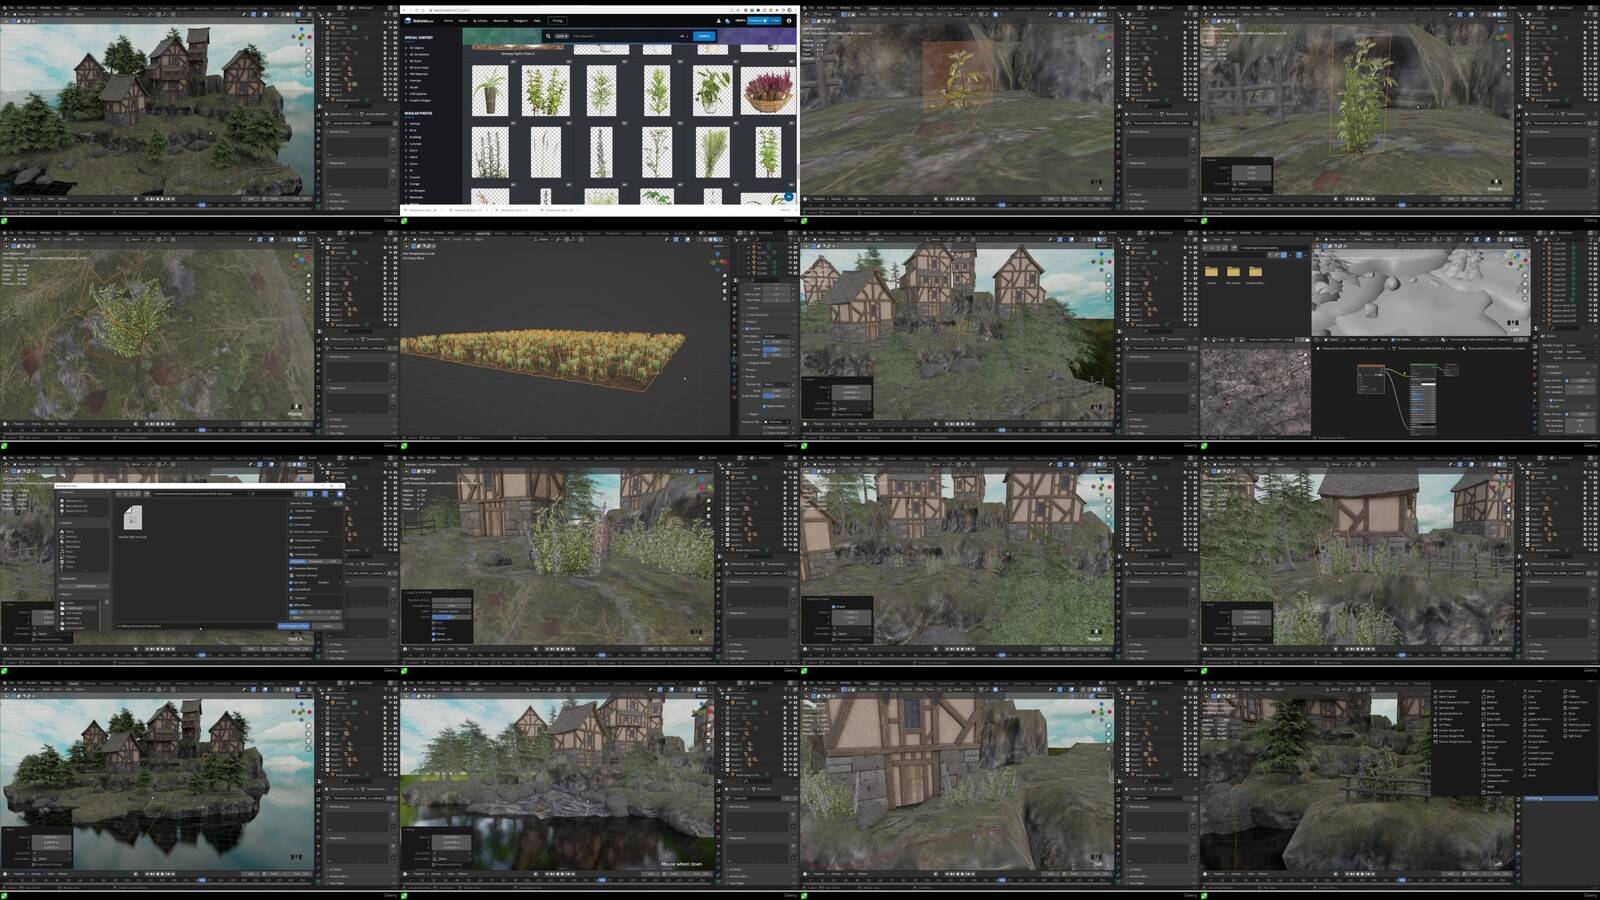The image size is (1600, 900).
Task: Click the round scroll-to-top arrow on the plant website
Action: pos(789,197)
